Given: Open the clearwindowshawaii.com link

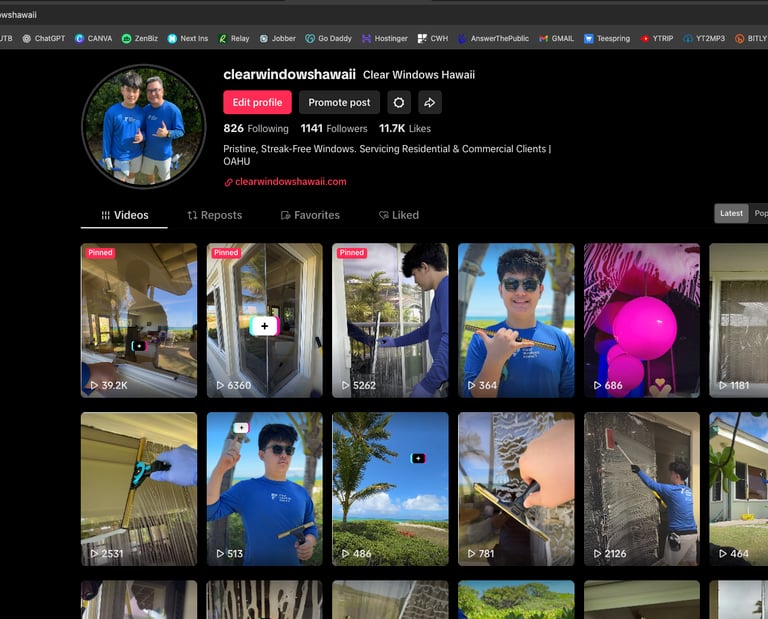Looking at the screenshot, I should coord(286,182).
